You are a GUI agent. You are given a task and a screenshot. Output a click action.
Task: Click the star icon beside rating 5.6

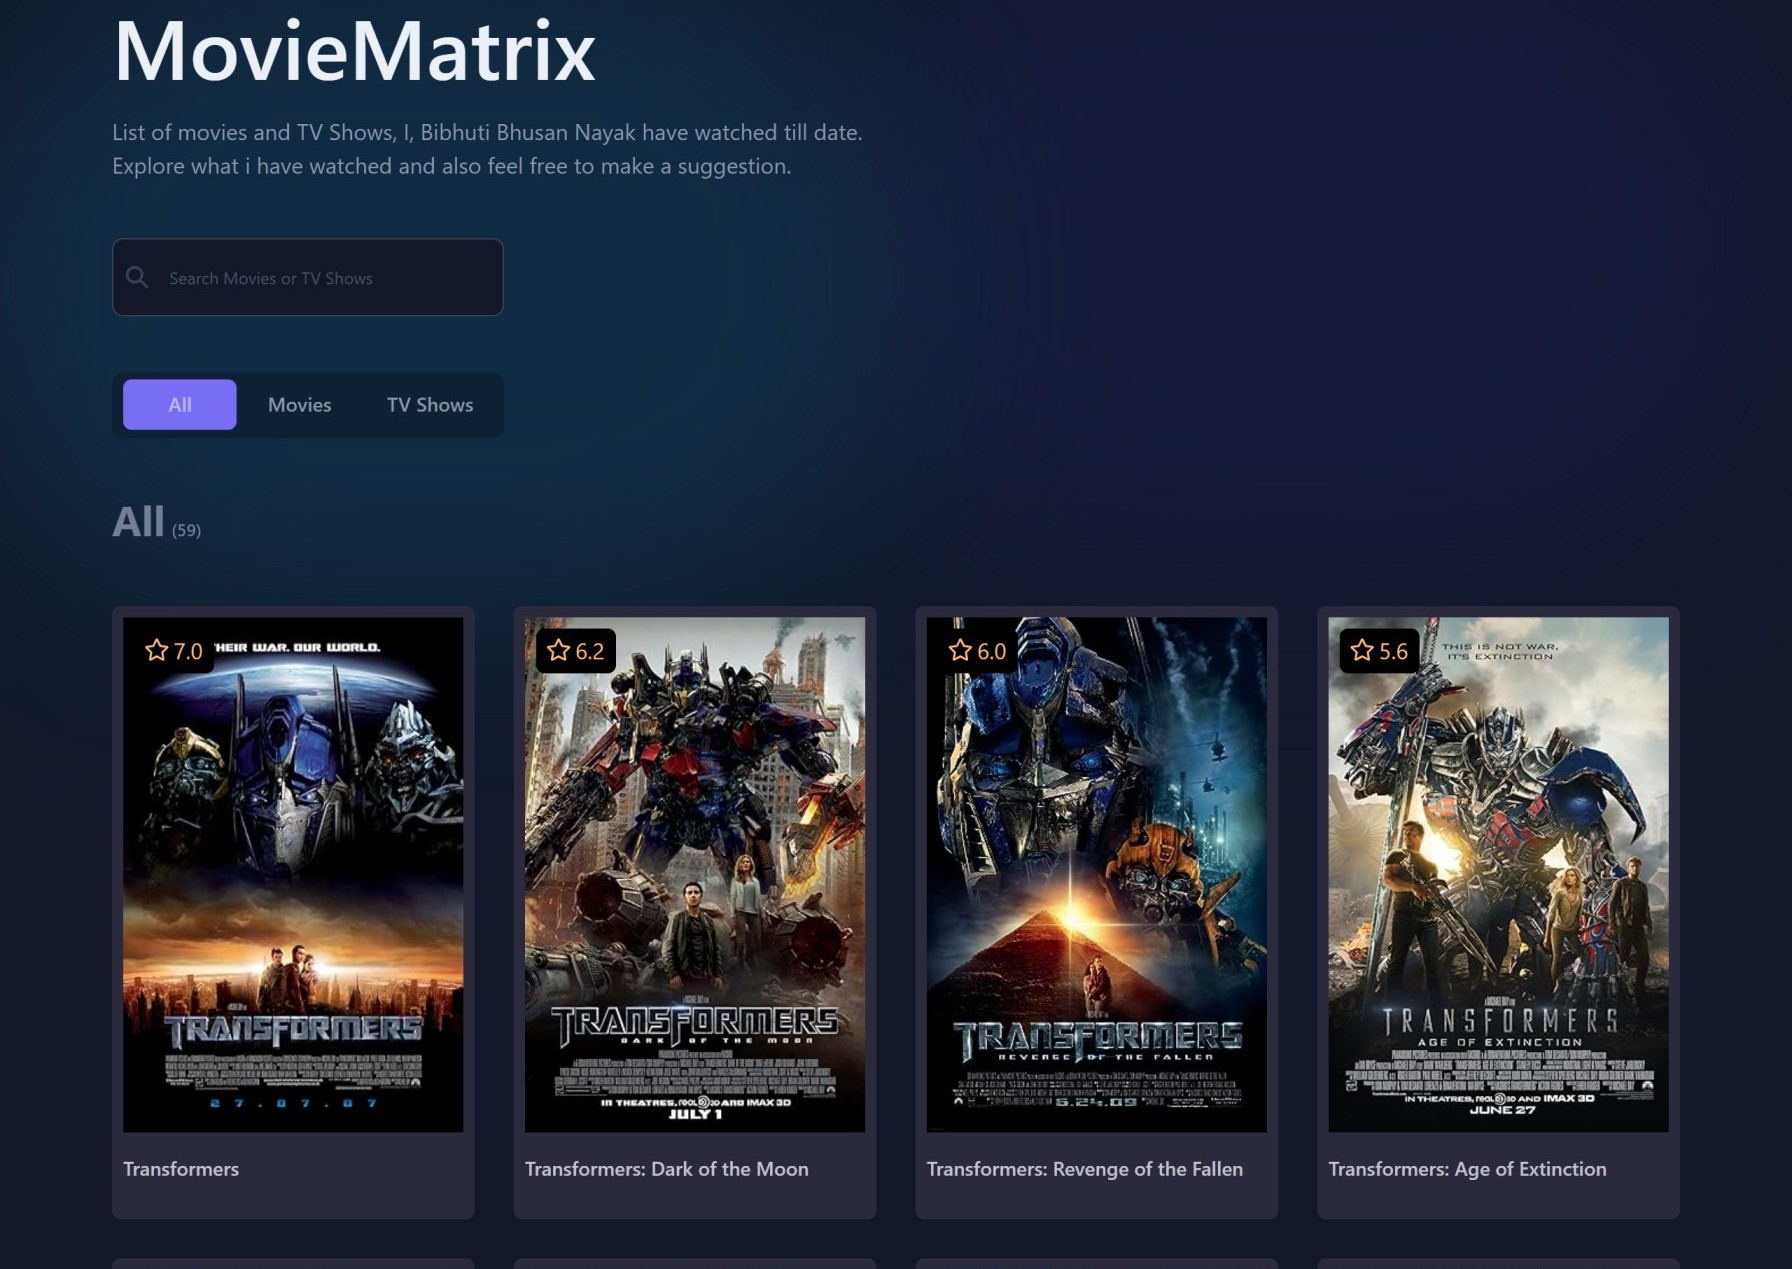point(1362,651)
